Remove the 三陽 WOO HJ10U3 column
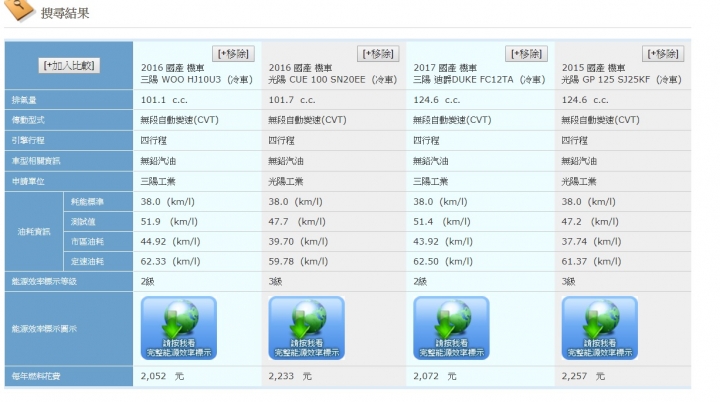The height and width of the screenshot is (402, 720). (x=233, y=54)
